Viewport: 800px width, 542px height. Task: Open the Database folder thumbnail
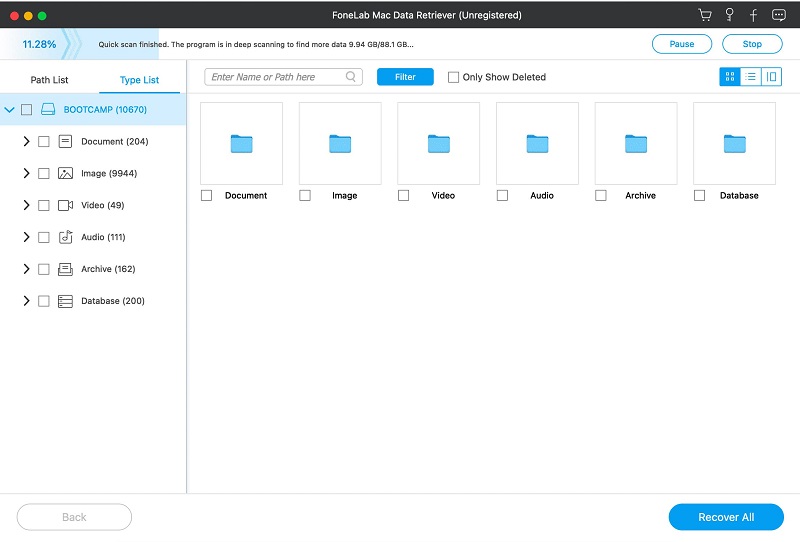(x=734, y=143)
